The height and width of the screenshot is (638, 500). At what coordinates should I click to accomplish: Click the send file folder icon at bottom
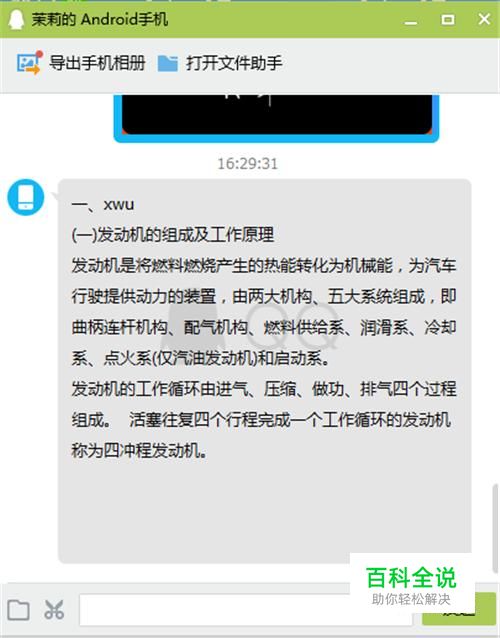(x=19, y=610)
